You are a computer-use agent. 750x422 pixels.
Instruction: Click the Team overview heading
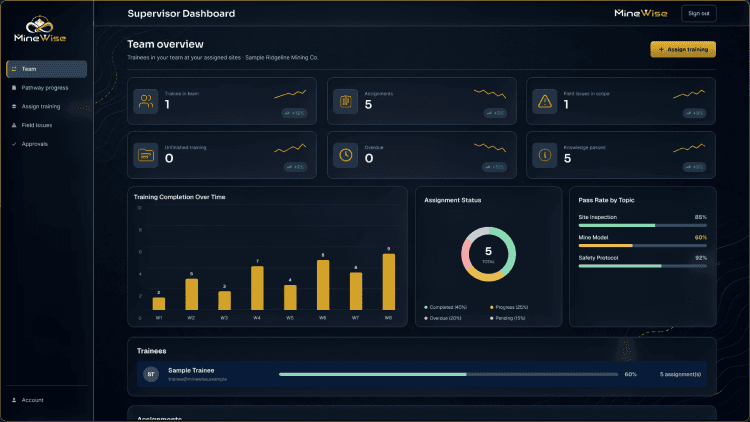point(165,44)
